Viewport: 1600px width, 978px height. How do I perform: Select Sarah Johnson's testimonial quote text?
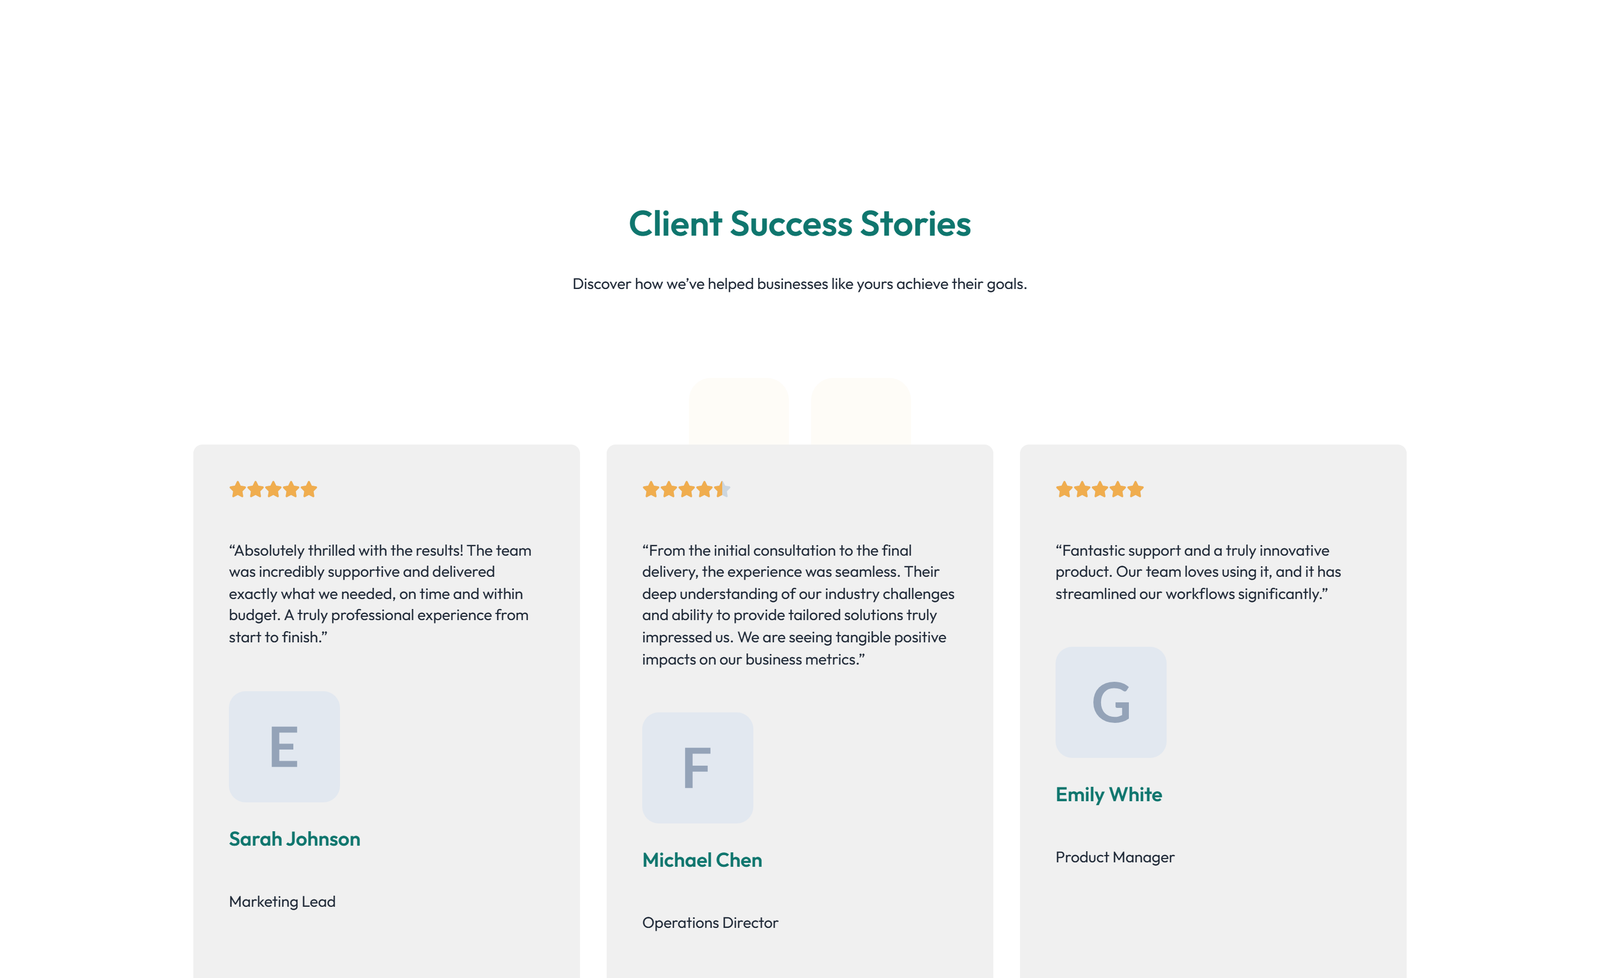[379, 593]
